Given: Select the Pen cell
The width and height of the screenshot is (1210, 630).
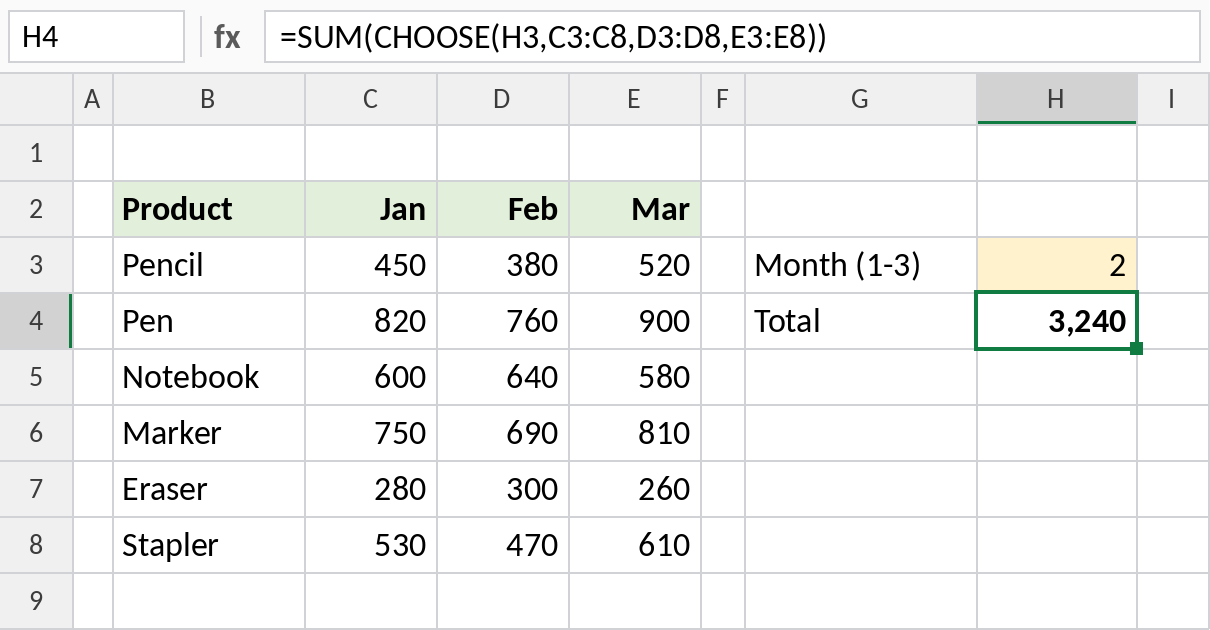Looking at the screenshot, I should click(209, 321).
